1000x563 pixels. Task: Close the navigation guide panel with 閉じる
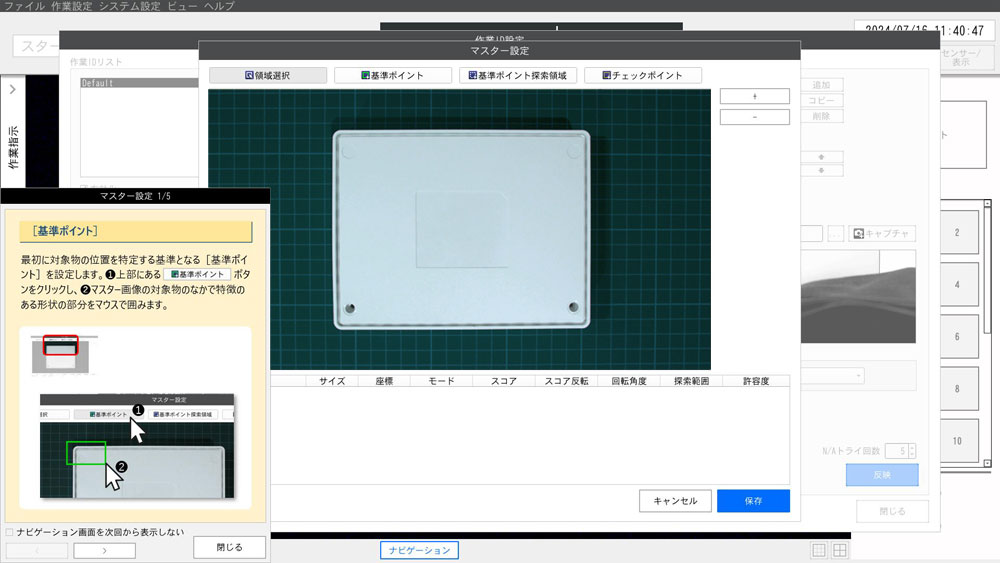point(230,547)
